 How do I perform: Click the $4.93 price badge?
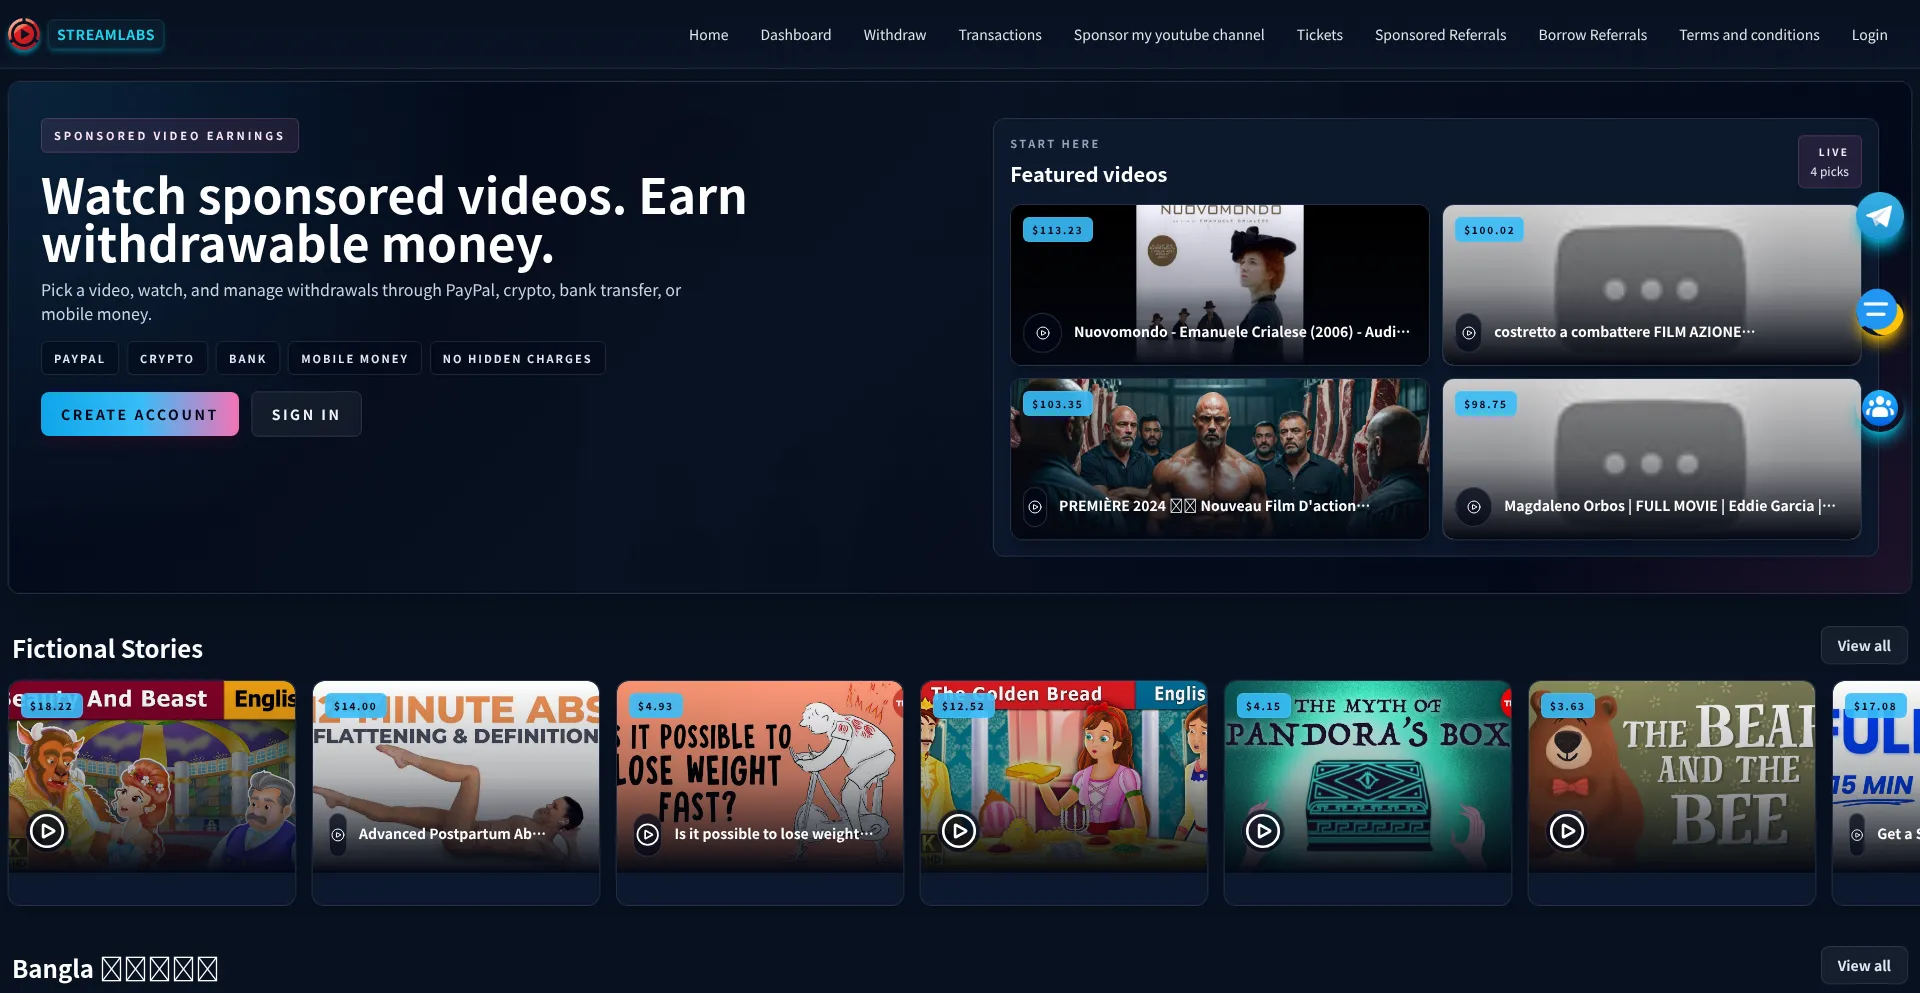[655, 706]
